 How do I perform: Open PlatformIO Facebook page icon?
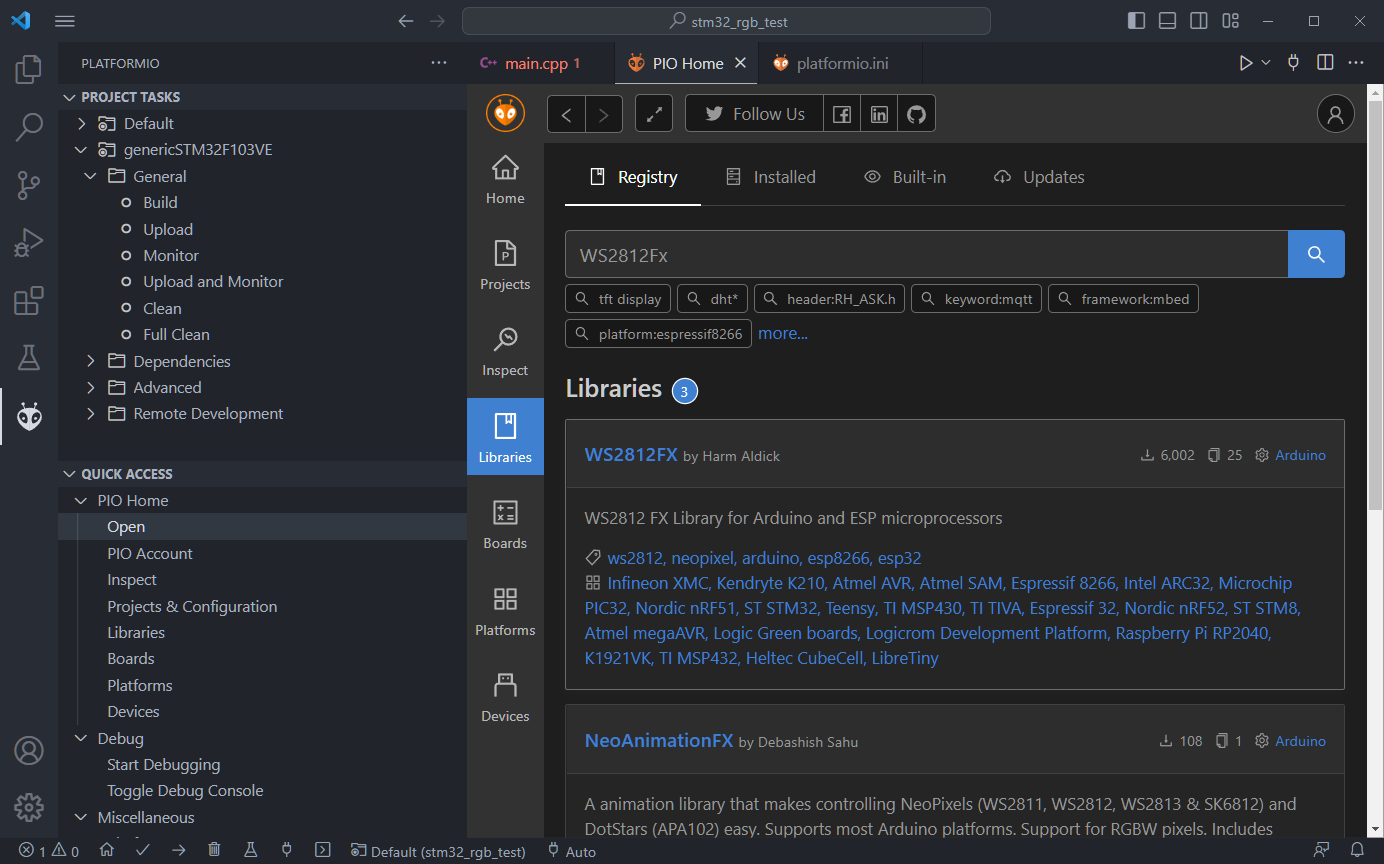(x=842, y=114)
